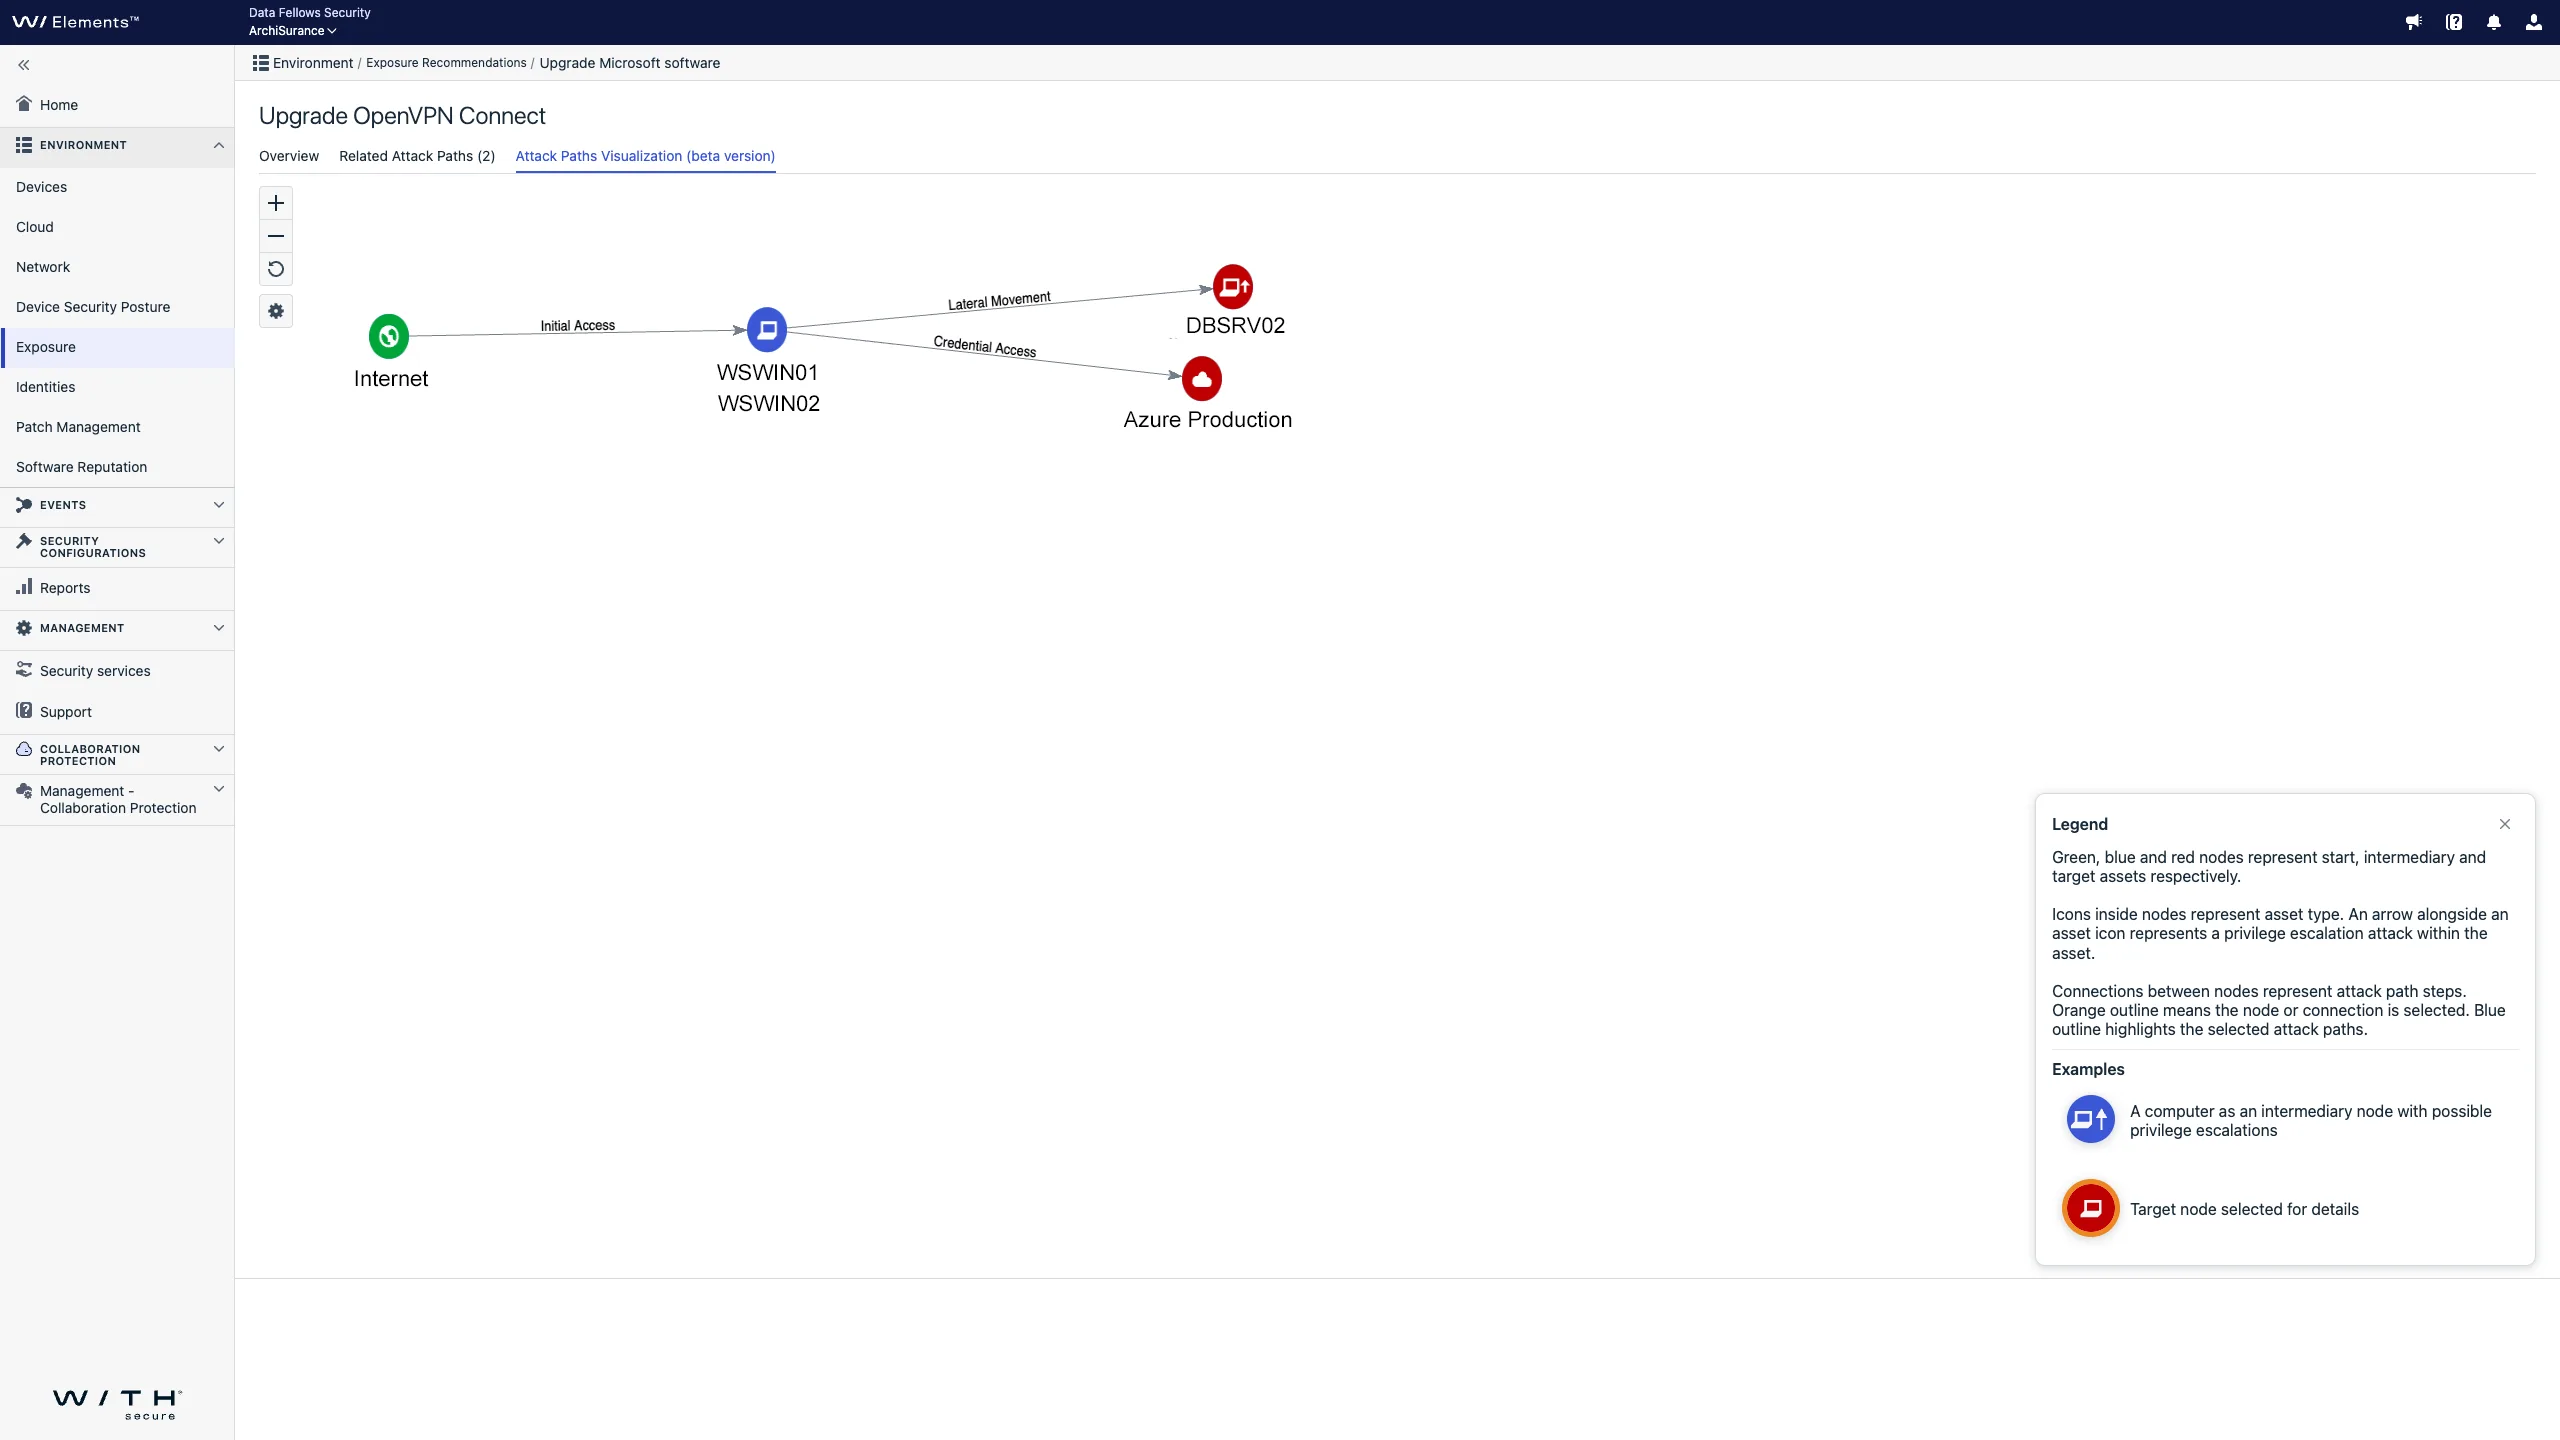Click the zoom out minus button
This screenshot has height=1440, width=2560.
[x=276, y=236]
